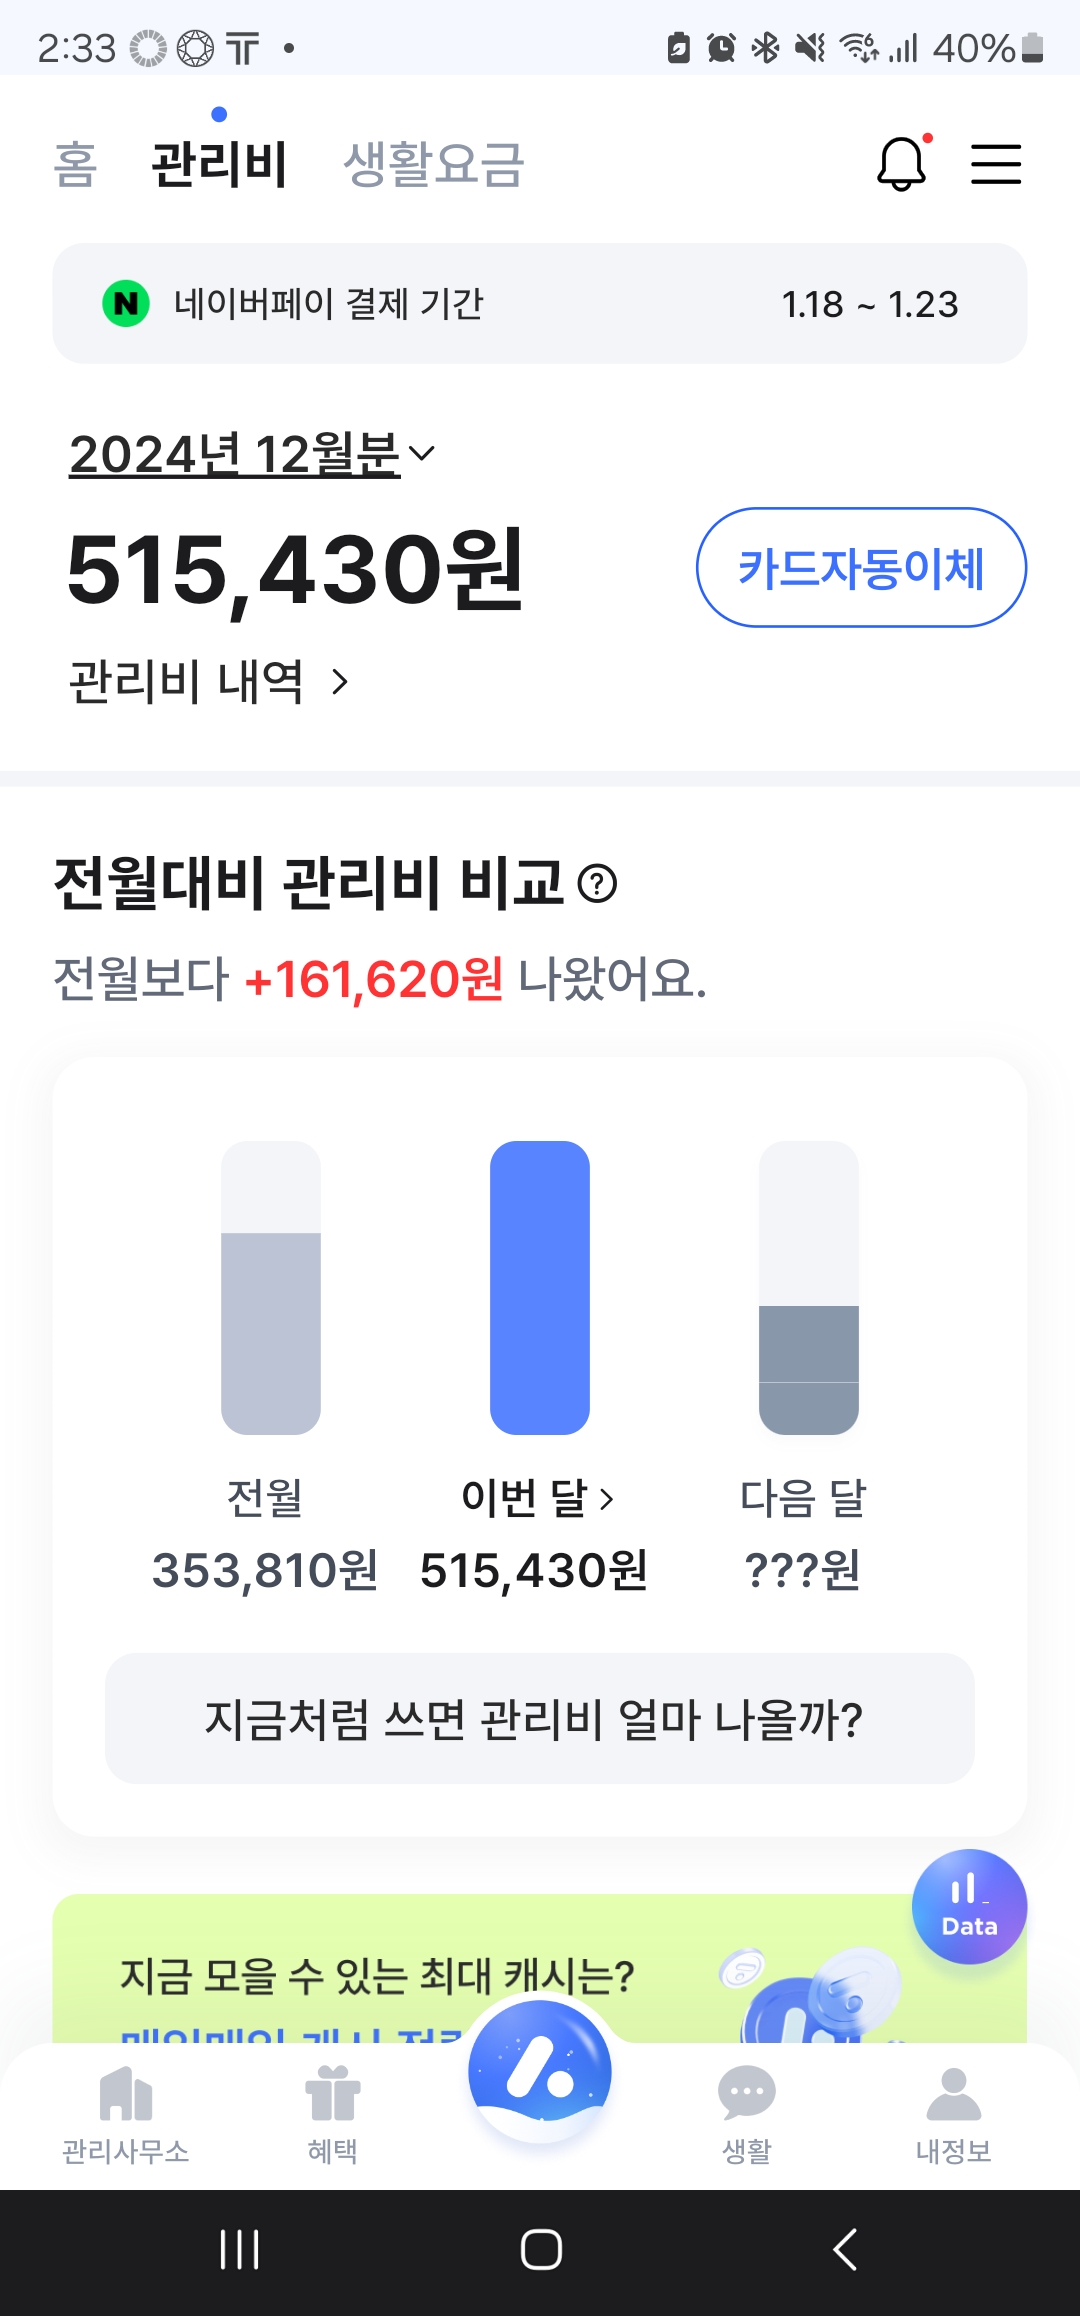Tap the 카드자동이체 button
The height and width of the screenshot is (2316, 1080).
click(x=861, y=568)
